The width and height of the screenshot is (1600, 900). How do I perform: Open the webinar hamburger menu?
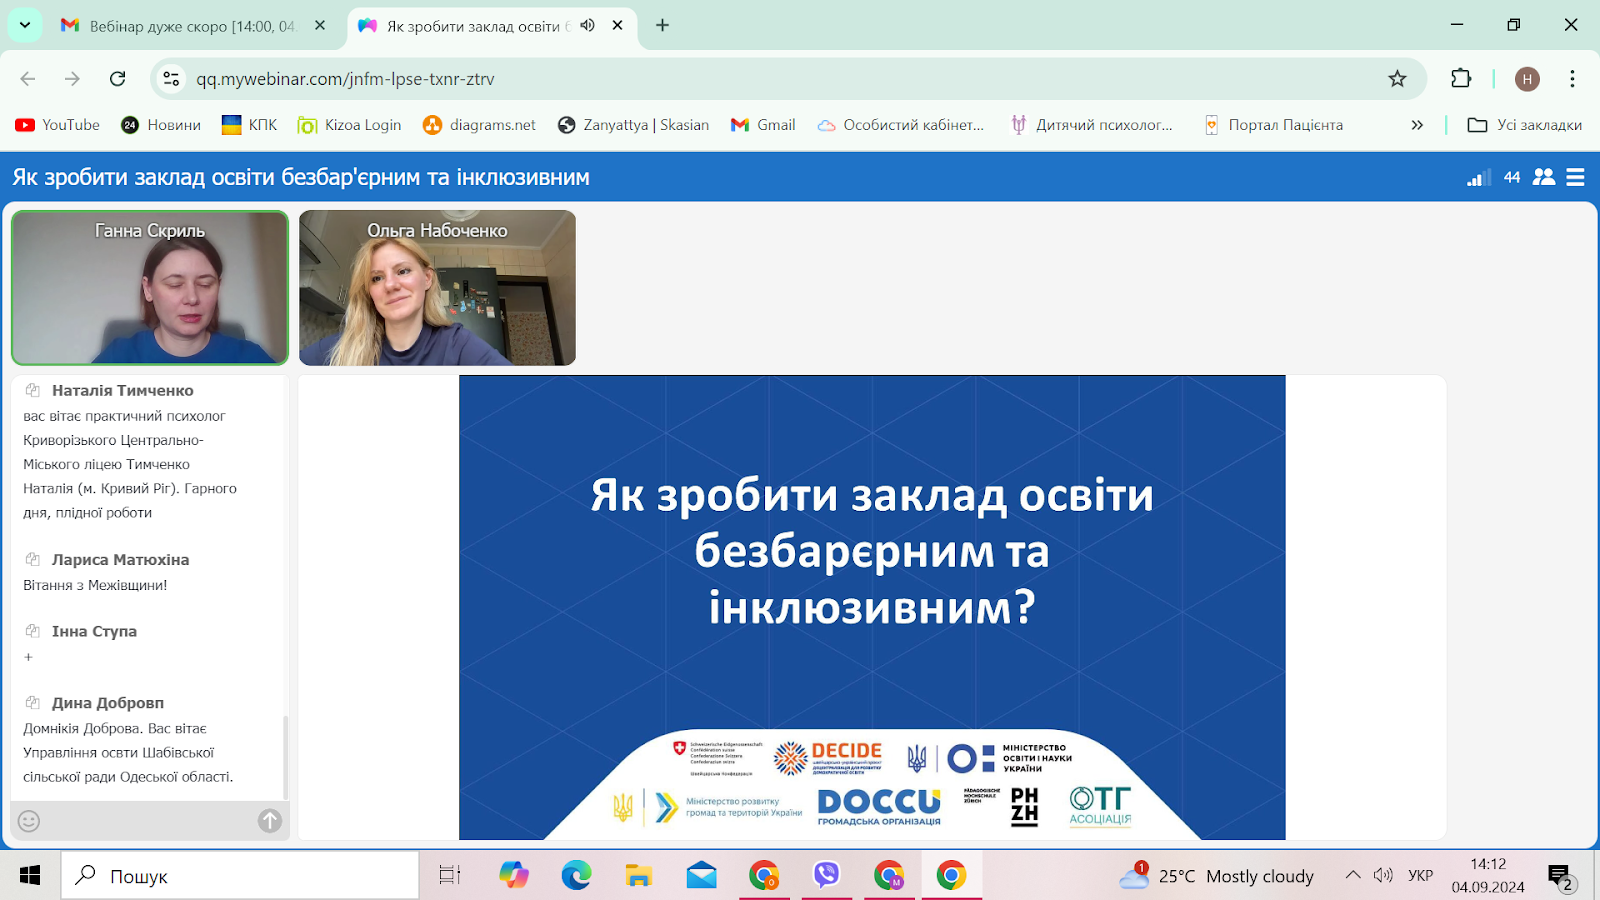(x=1575, y=177)
